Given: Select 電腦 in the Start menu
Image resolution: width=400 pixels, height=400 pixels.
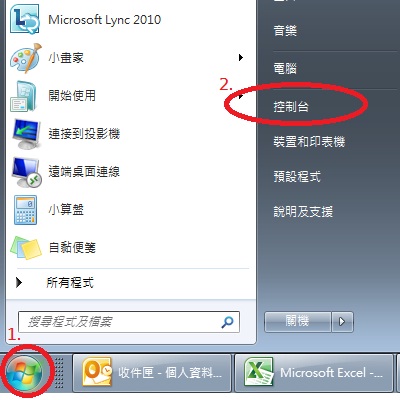Looking at the screenshot, I should point(285,69).
